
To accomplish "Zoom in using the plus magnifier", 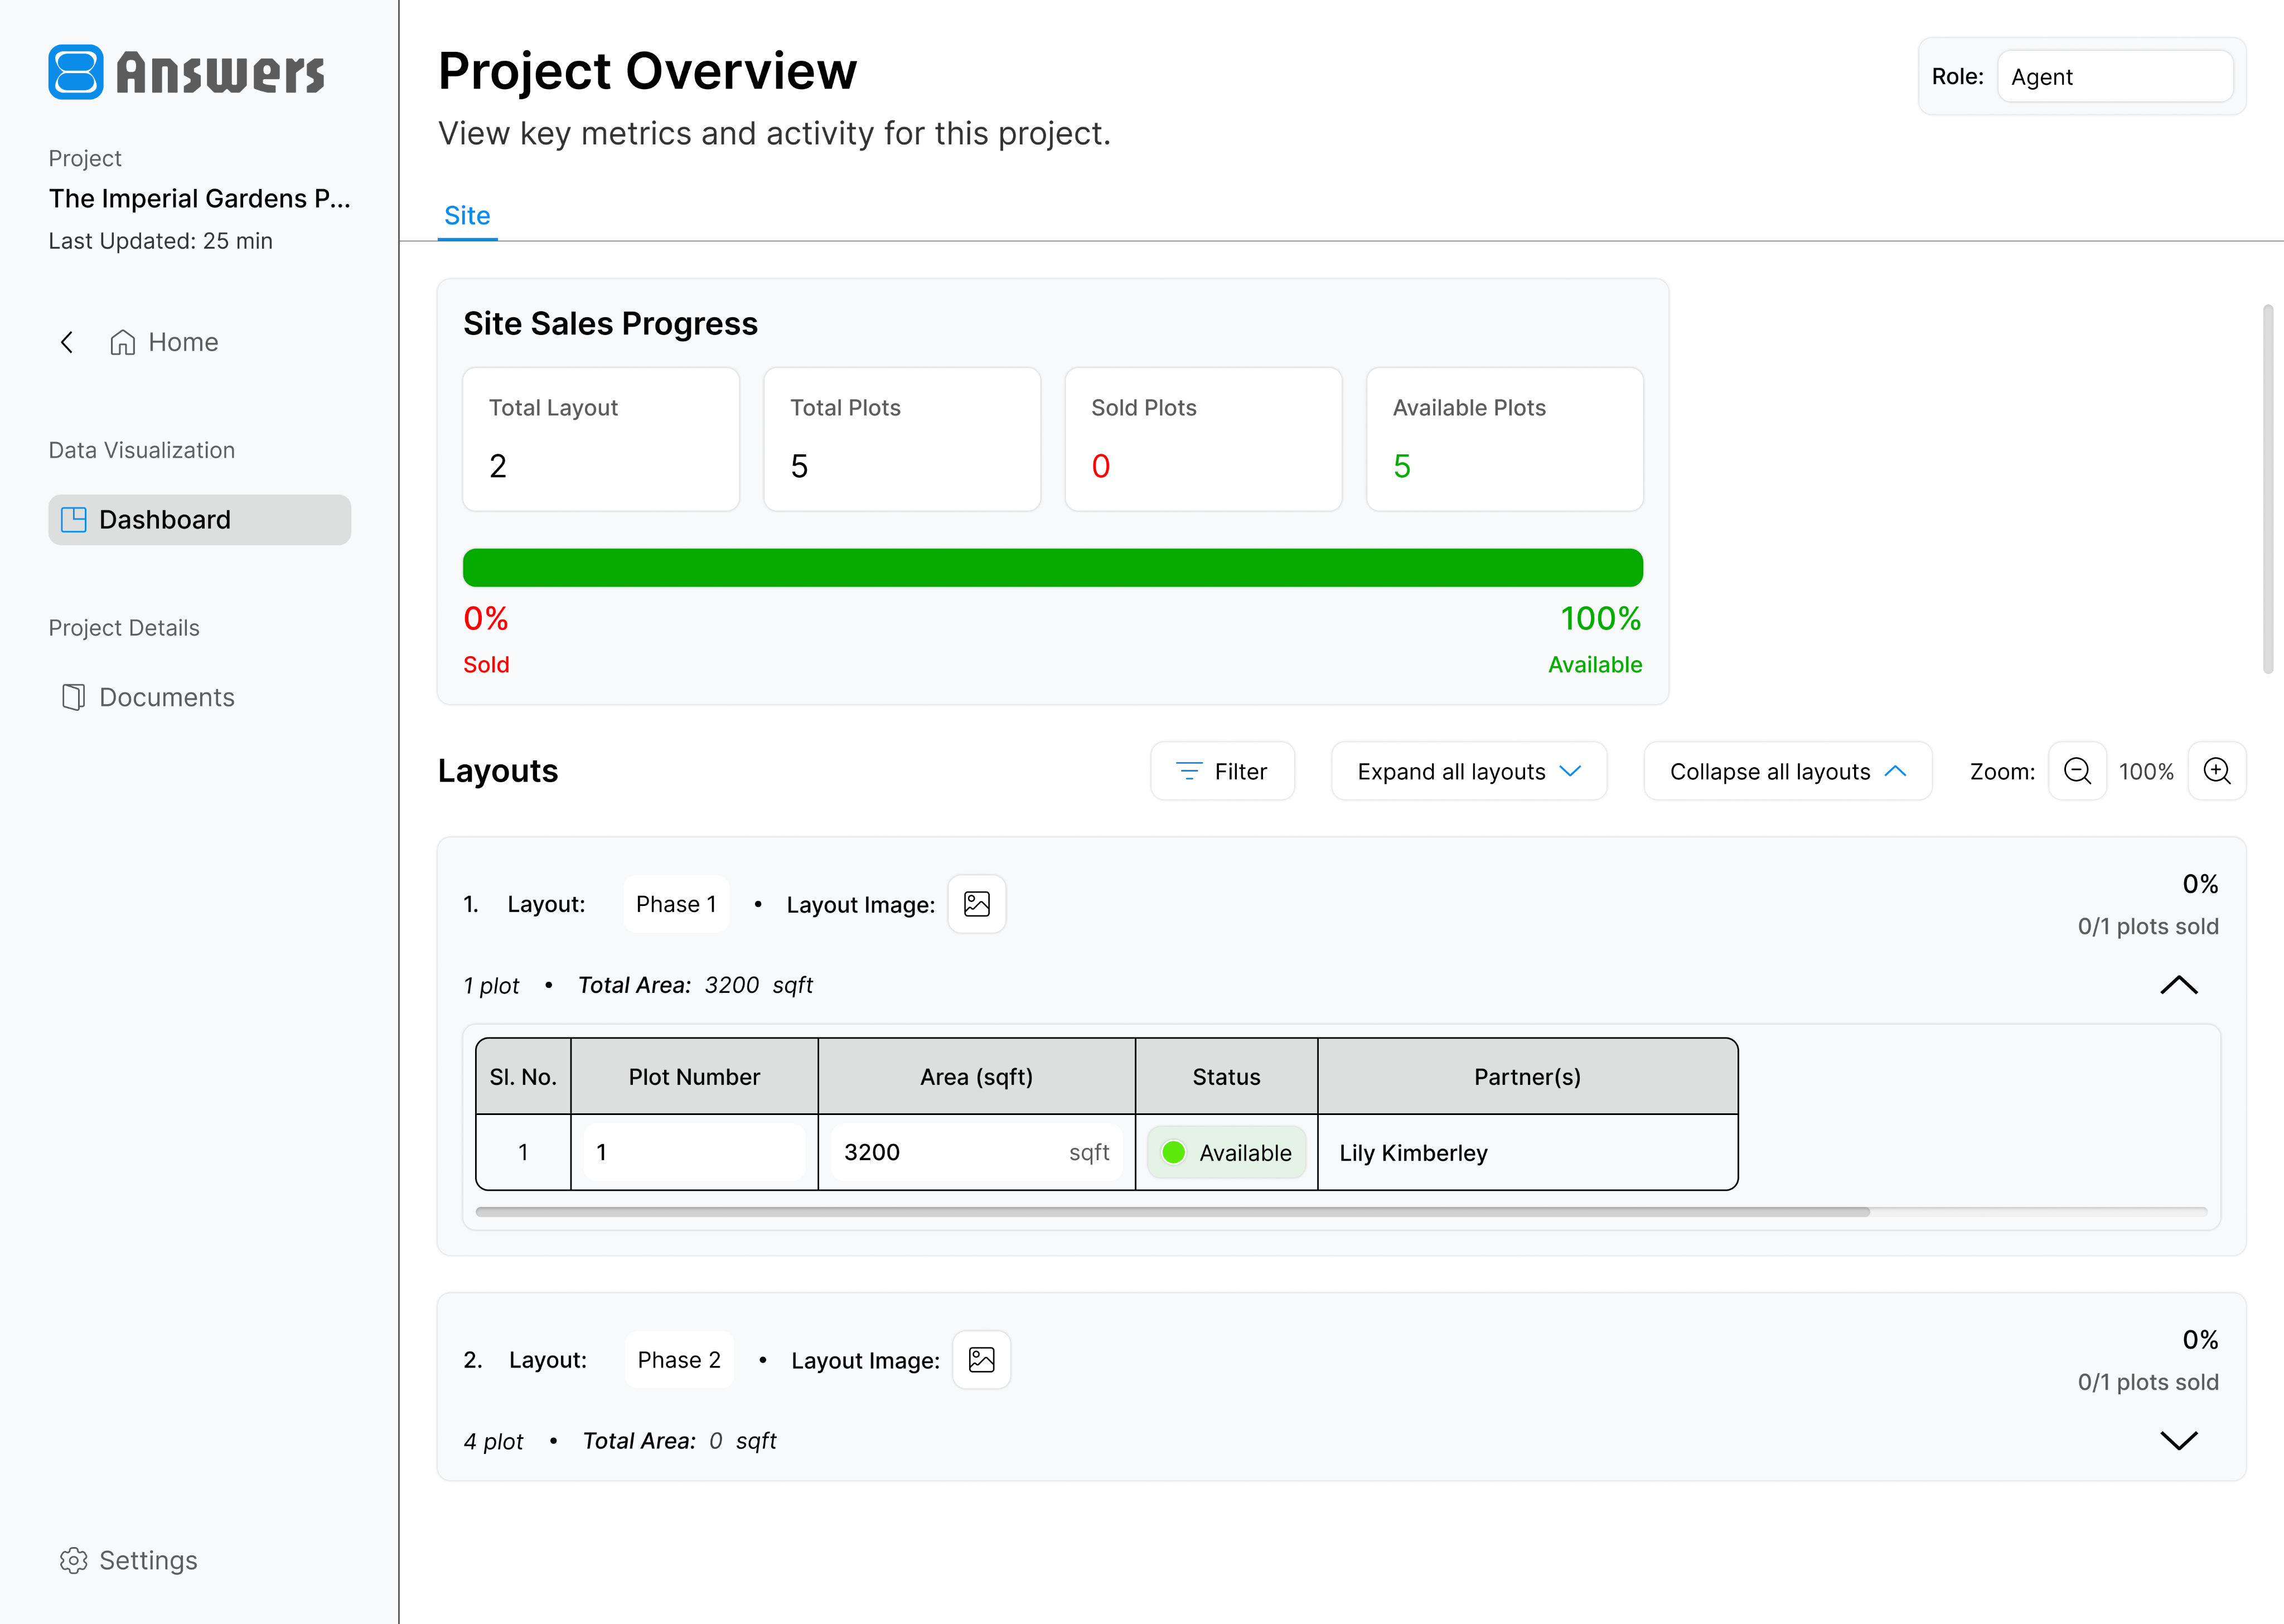I will coord(2217,771).
